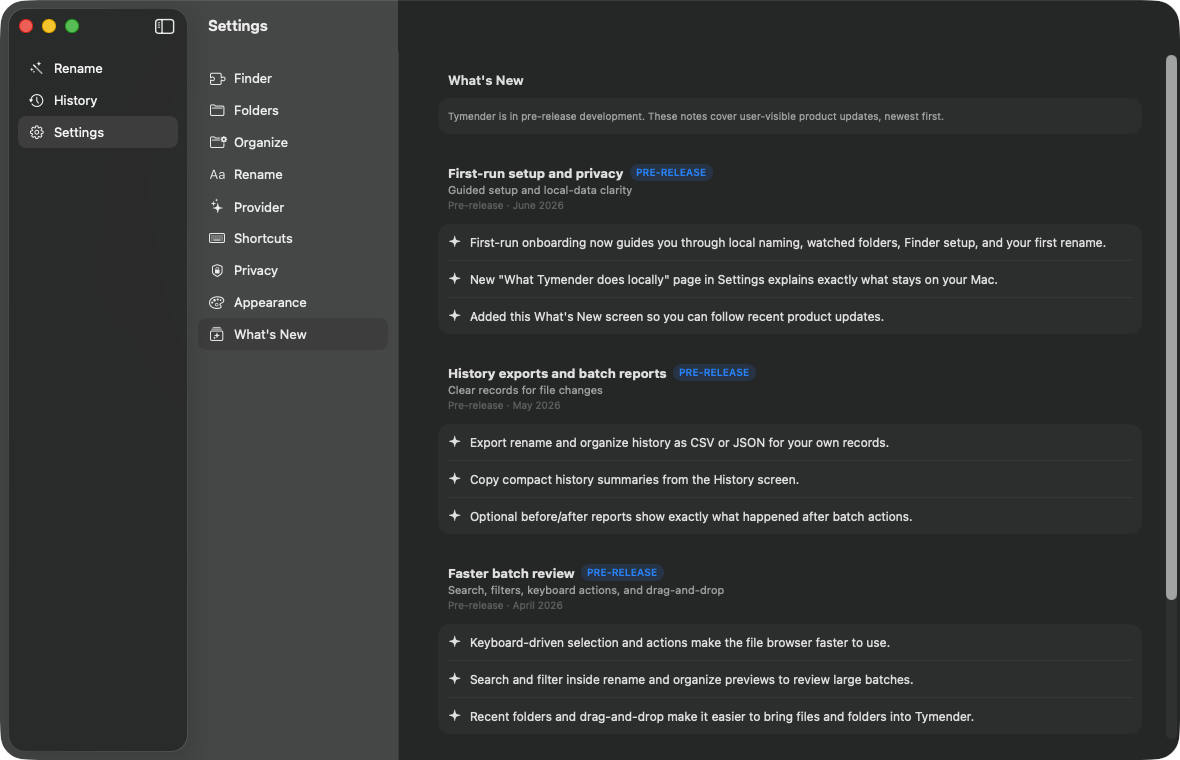Switch to Organize settings

coord(293,142)
